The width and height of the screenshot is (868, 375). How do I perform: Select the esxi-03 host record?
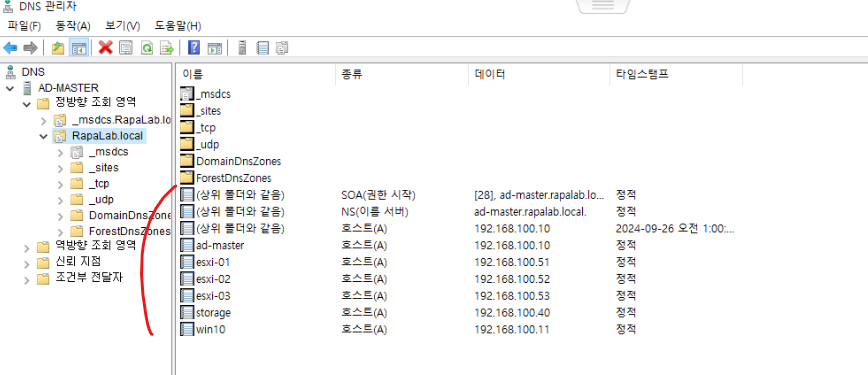[x=214, y=296]
